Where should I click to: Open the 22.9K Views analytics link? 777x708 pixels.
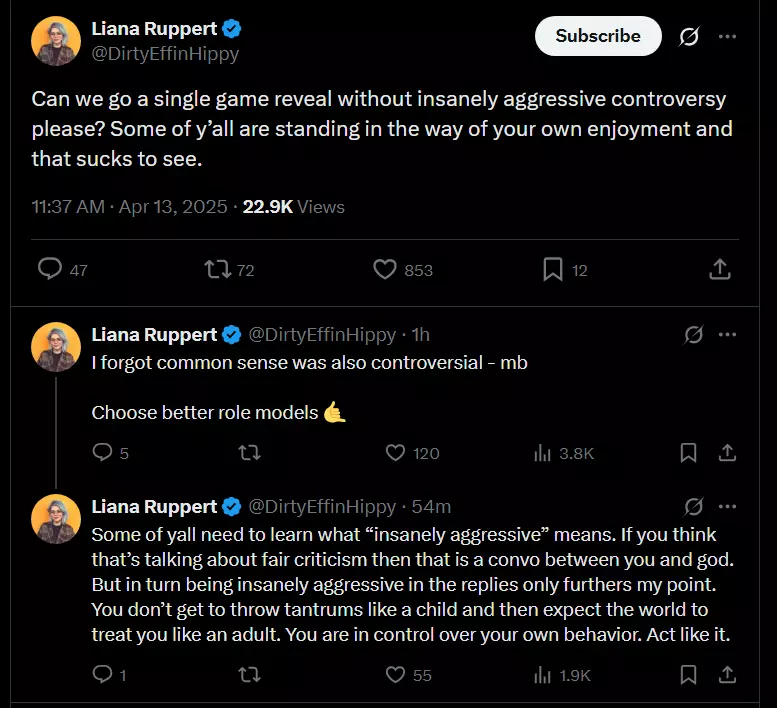click(x=293, y=207)
